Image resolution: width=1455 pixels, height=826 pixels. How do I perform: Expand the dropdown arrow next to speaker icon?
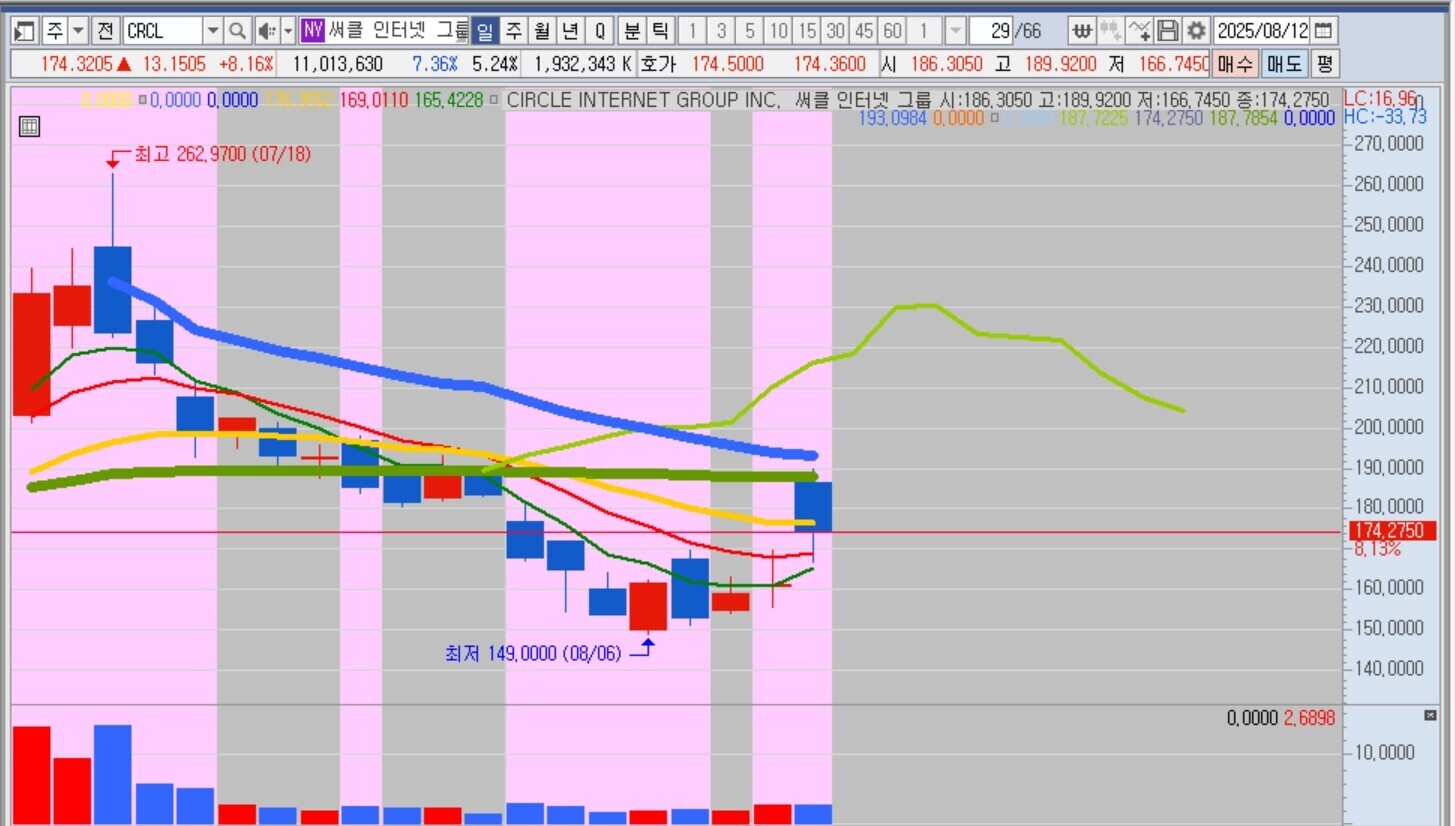(288, 31)
